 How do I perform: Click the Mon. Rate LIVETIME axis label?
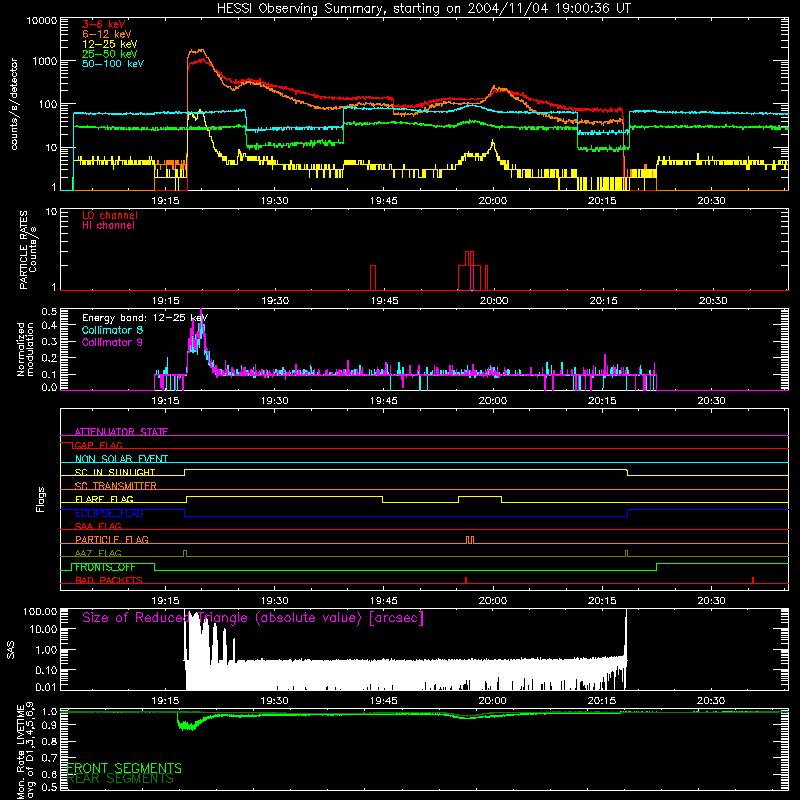[x=26, y=752]
